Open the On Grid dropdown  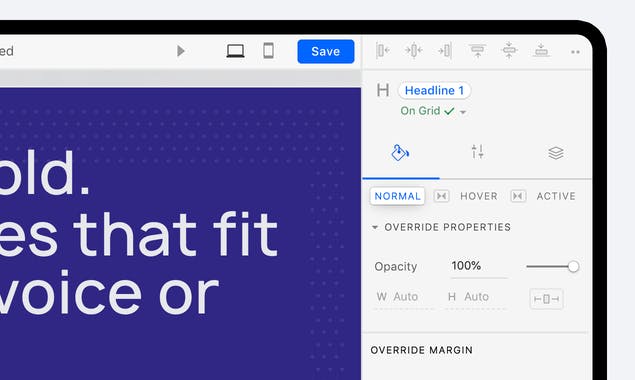click(x=433, y=111)
